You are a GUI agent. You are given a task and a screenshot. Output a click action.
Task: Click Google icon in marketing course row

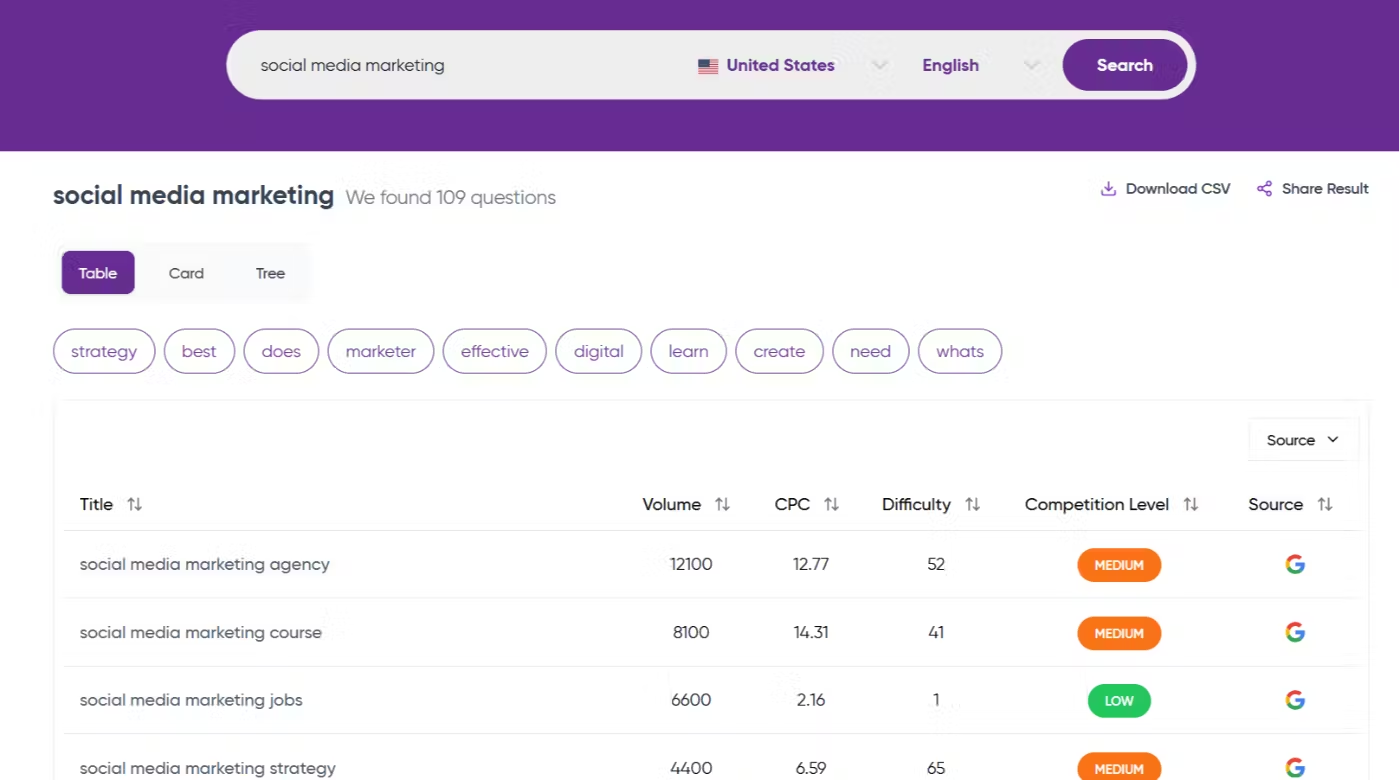click(1295, 632)
